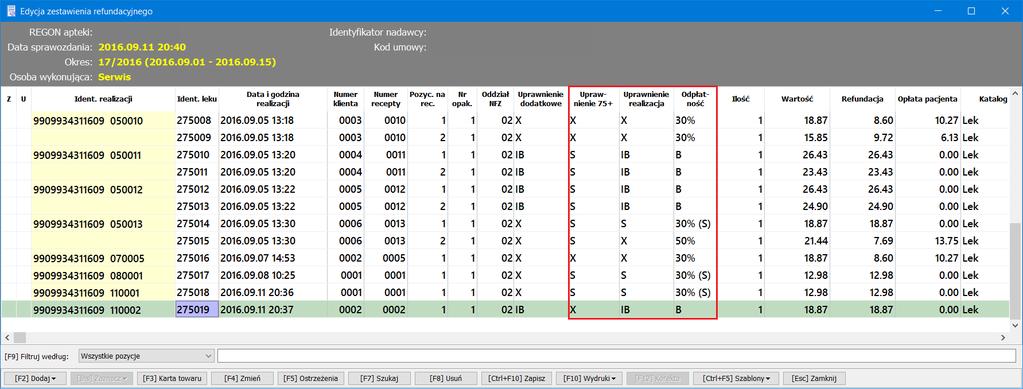Save with the [Ctrl+F10] Zapisz button
The width and height of the screenshot is (1023, 389).
[x=518, y=378]
